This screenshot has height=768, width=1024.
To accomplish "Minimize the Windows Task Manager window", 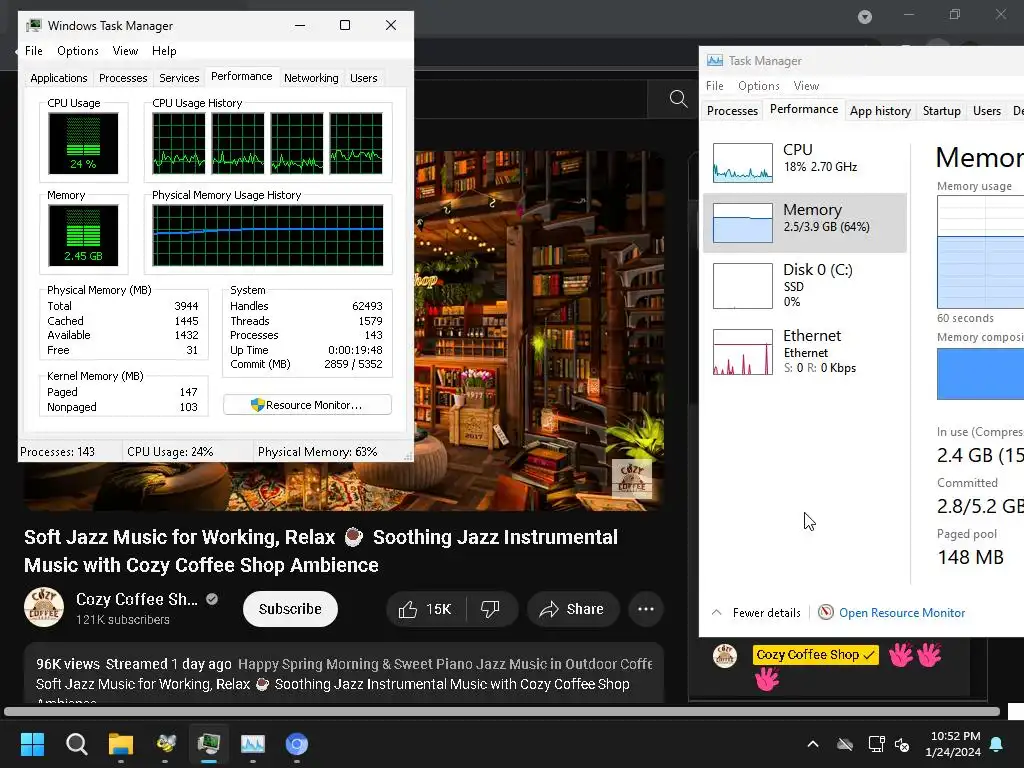I will point(300,25).
